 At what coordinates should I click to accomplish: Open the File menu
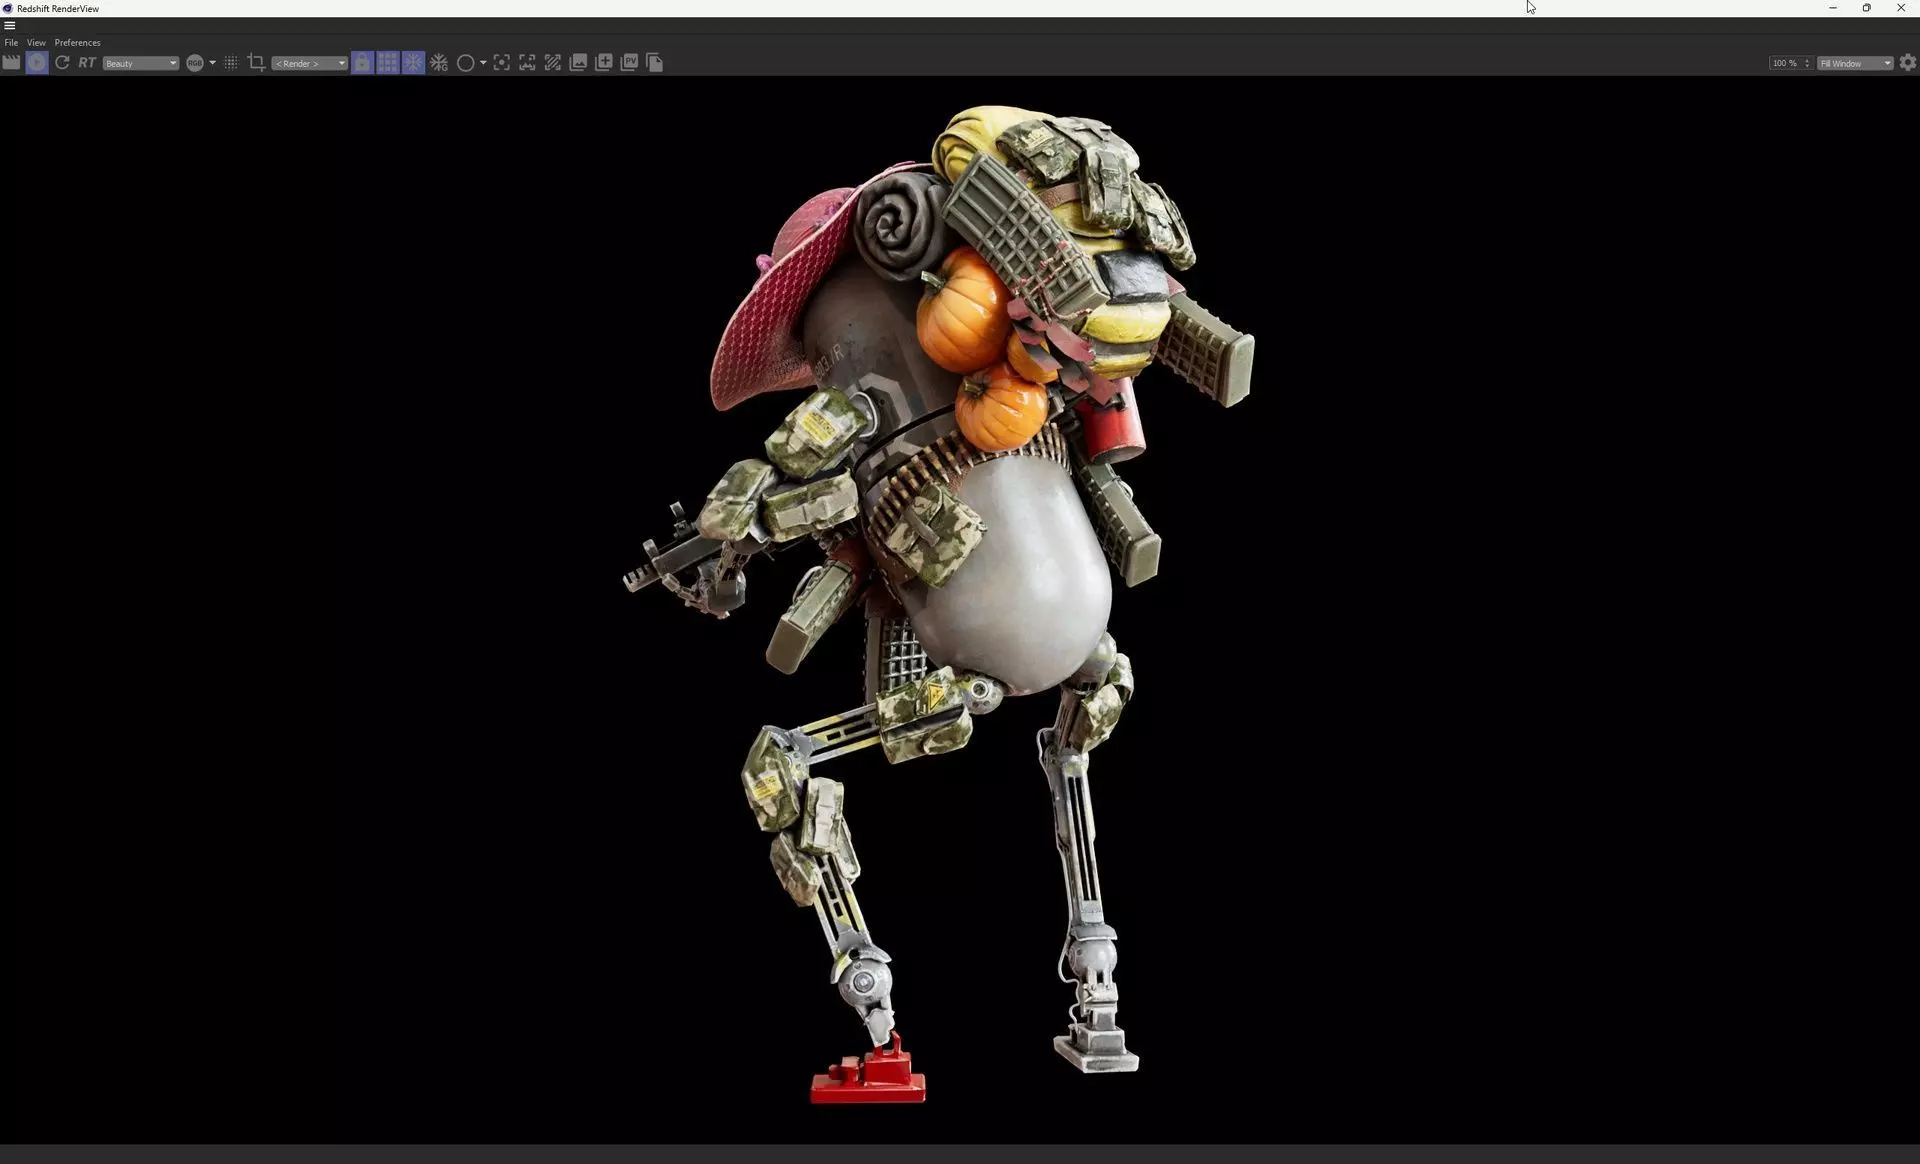pos(11,43)
